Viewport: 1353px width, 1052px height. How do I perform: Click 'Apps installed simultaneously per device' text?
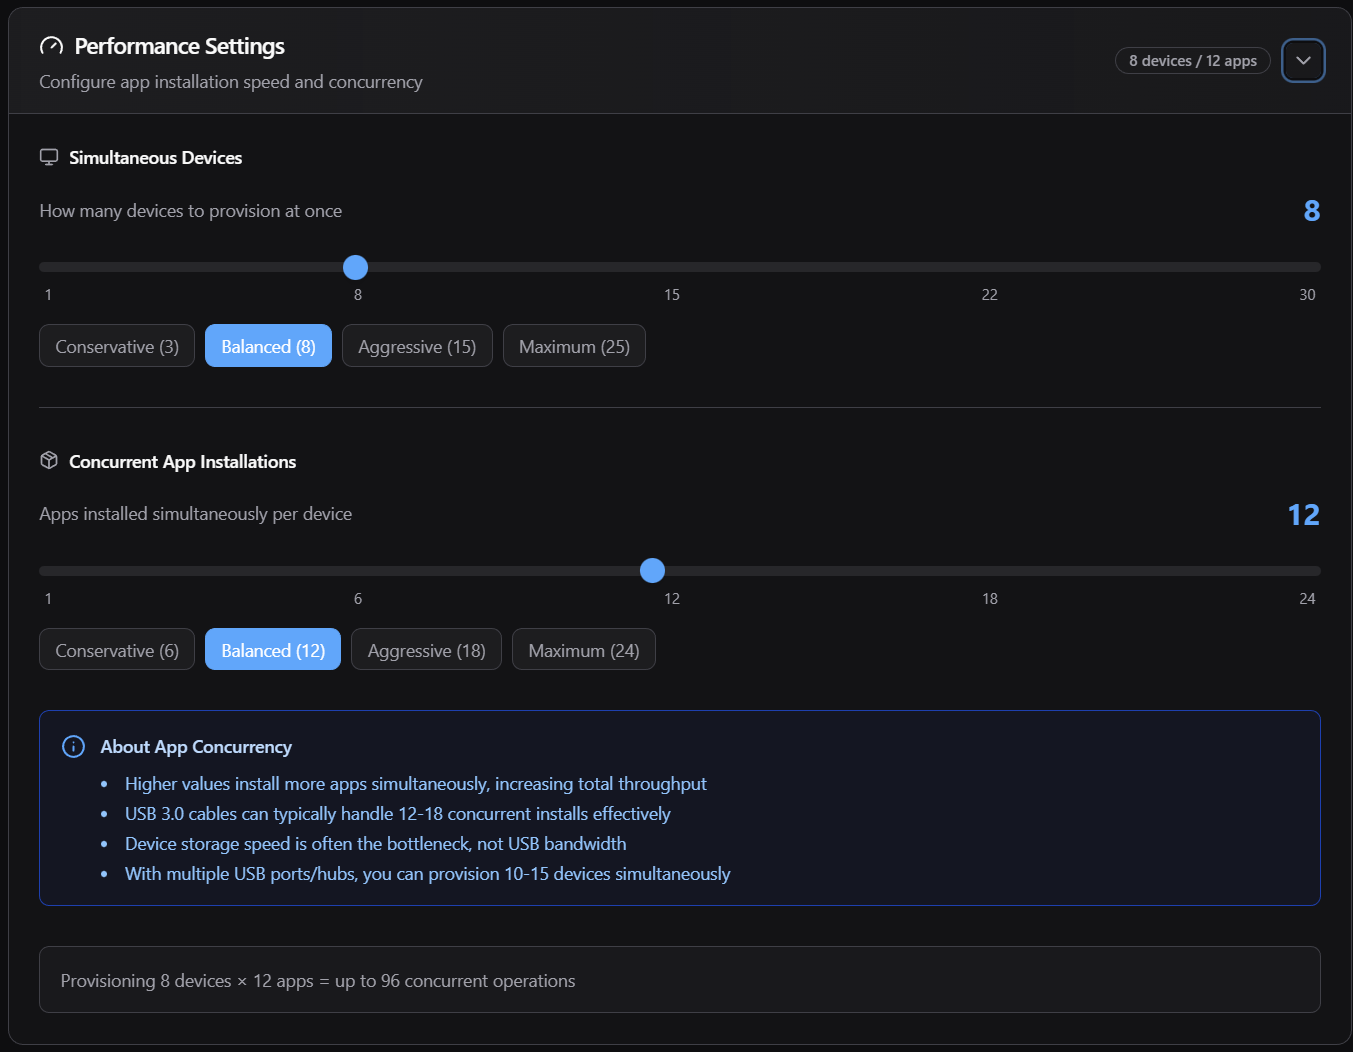196,514
